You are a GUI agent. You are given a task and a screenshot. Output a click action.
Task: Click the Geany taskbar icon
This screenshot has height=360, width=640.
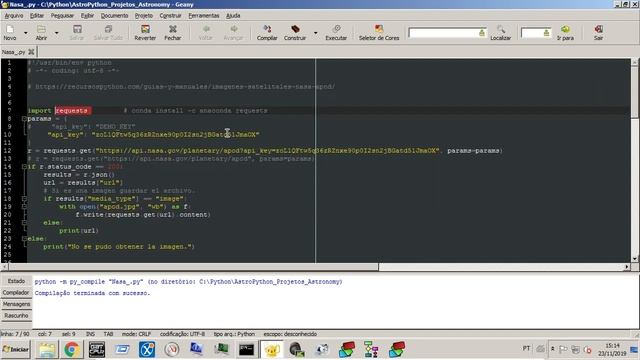coord(272,350)
